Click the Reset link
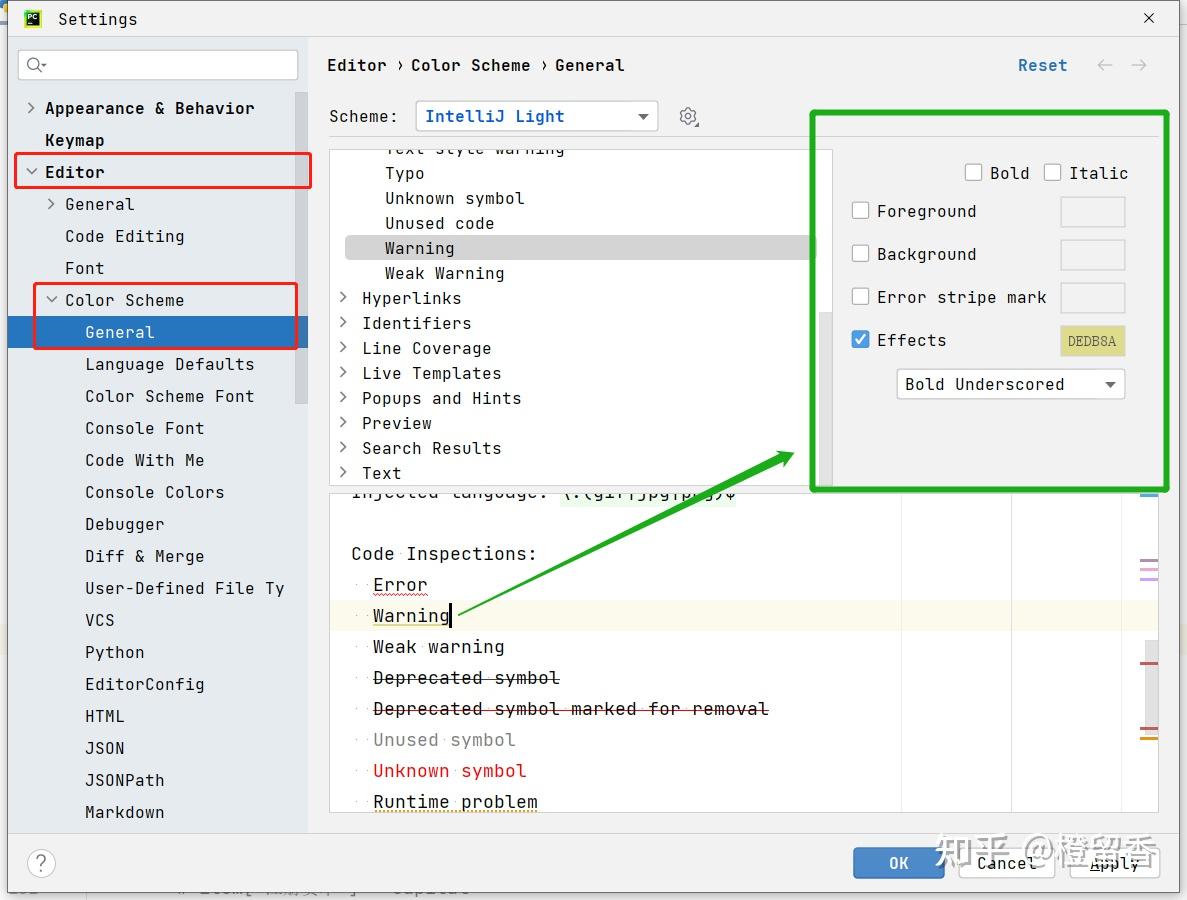 tap(1042, 64)
